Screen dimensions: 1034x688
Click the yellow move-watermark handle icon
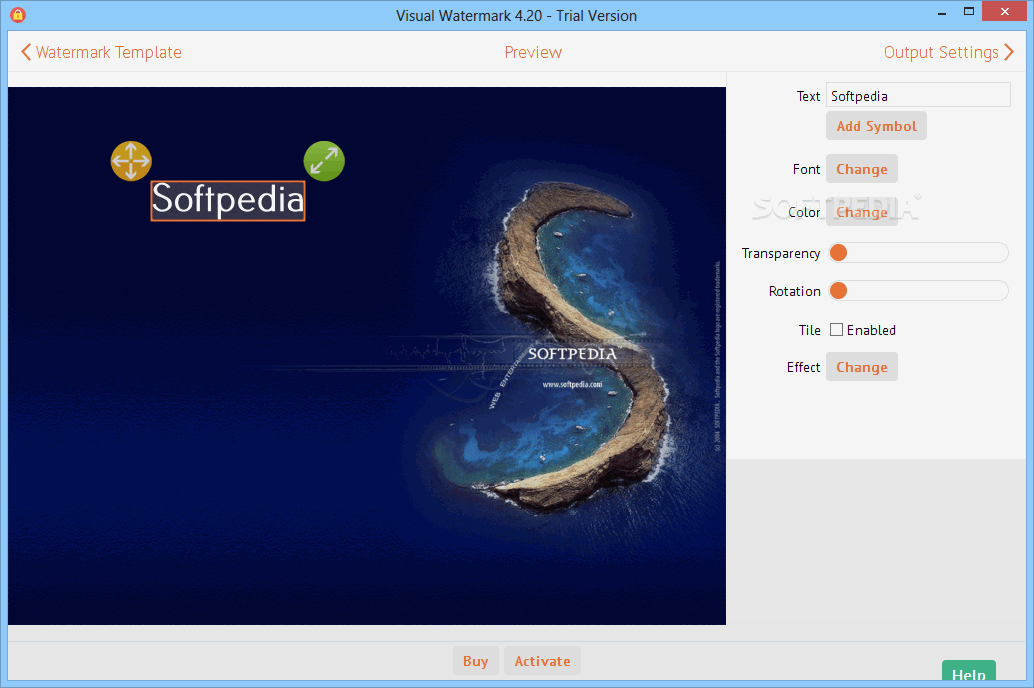[131, 161]
